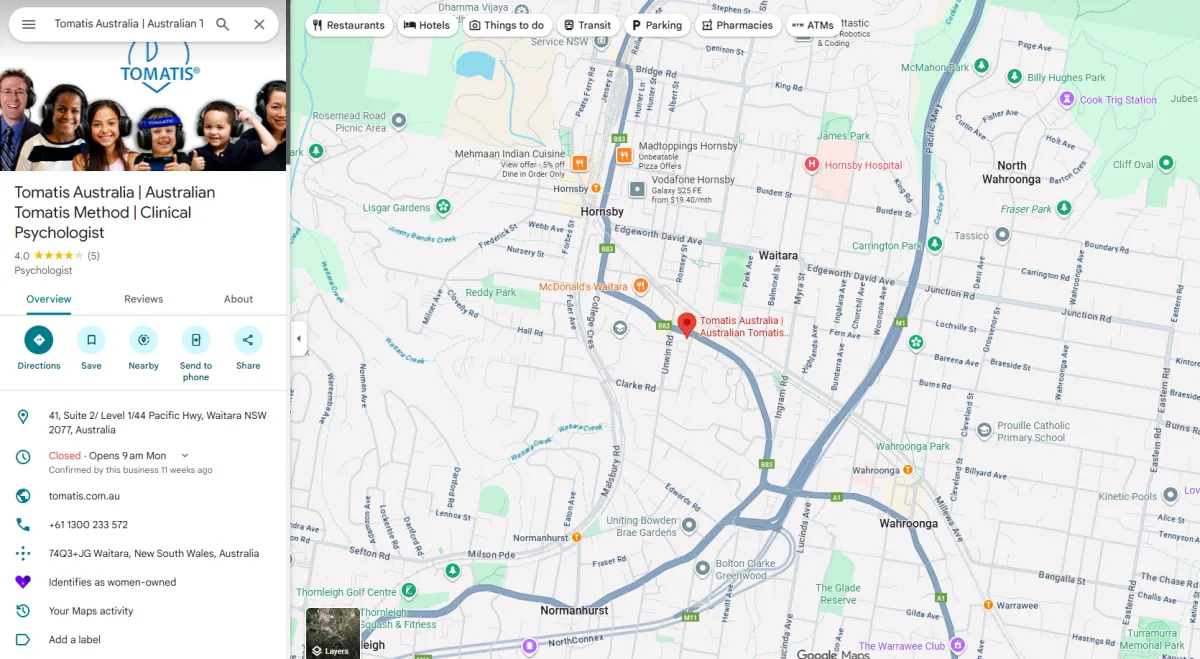Click Fraser Park marker

(x=1064, y=208)
